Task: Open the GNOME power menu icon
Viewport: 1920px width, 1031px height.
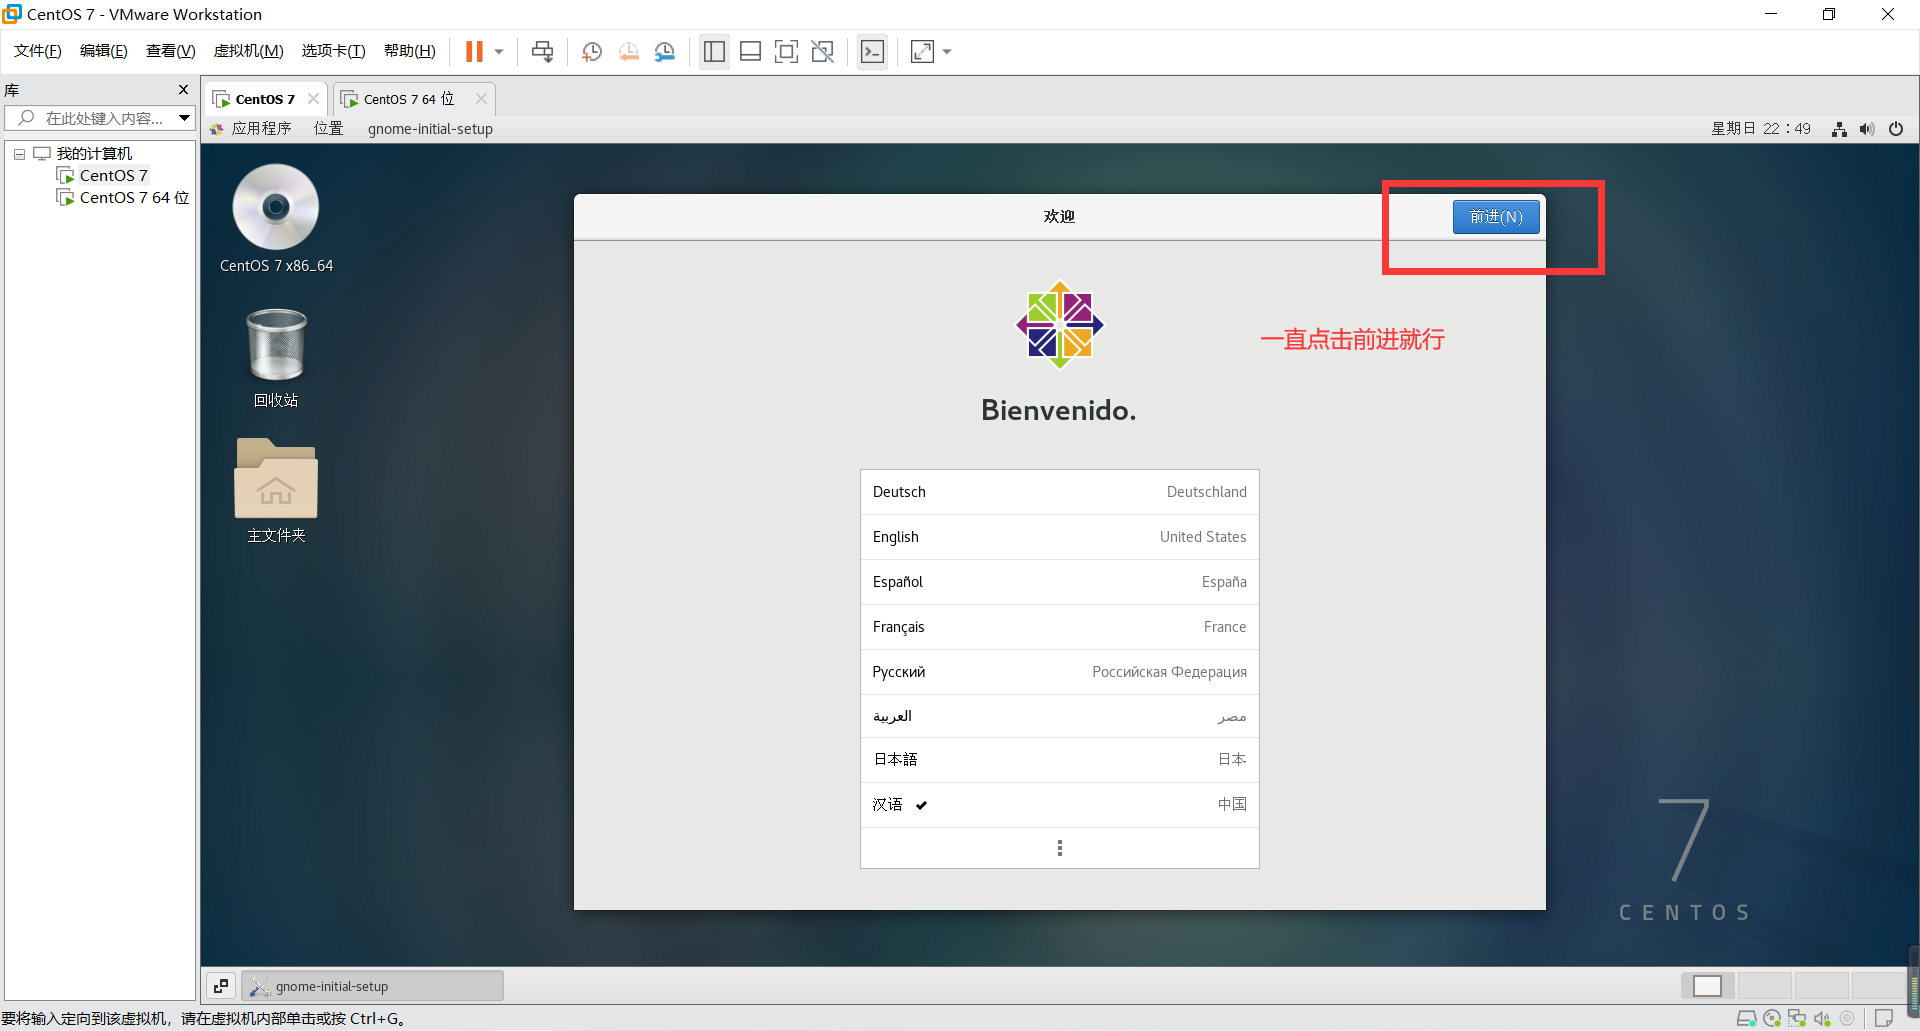Action: [x=1895, y=129]
